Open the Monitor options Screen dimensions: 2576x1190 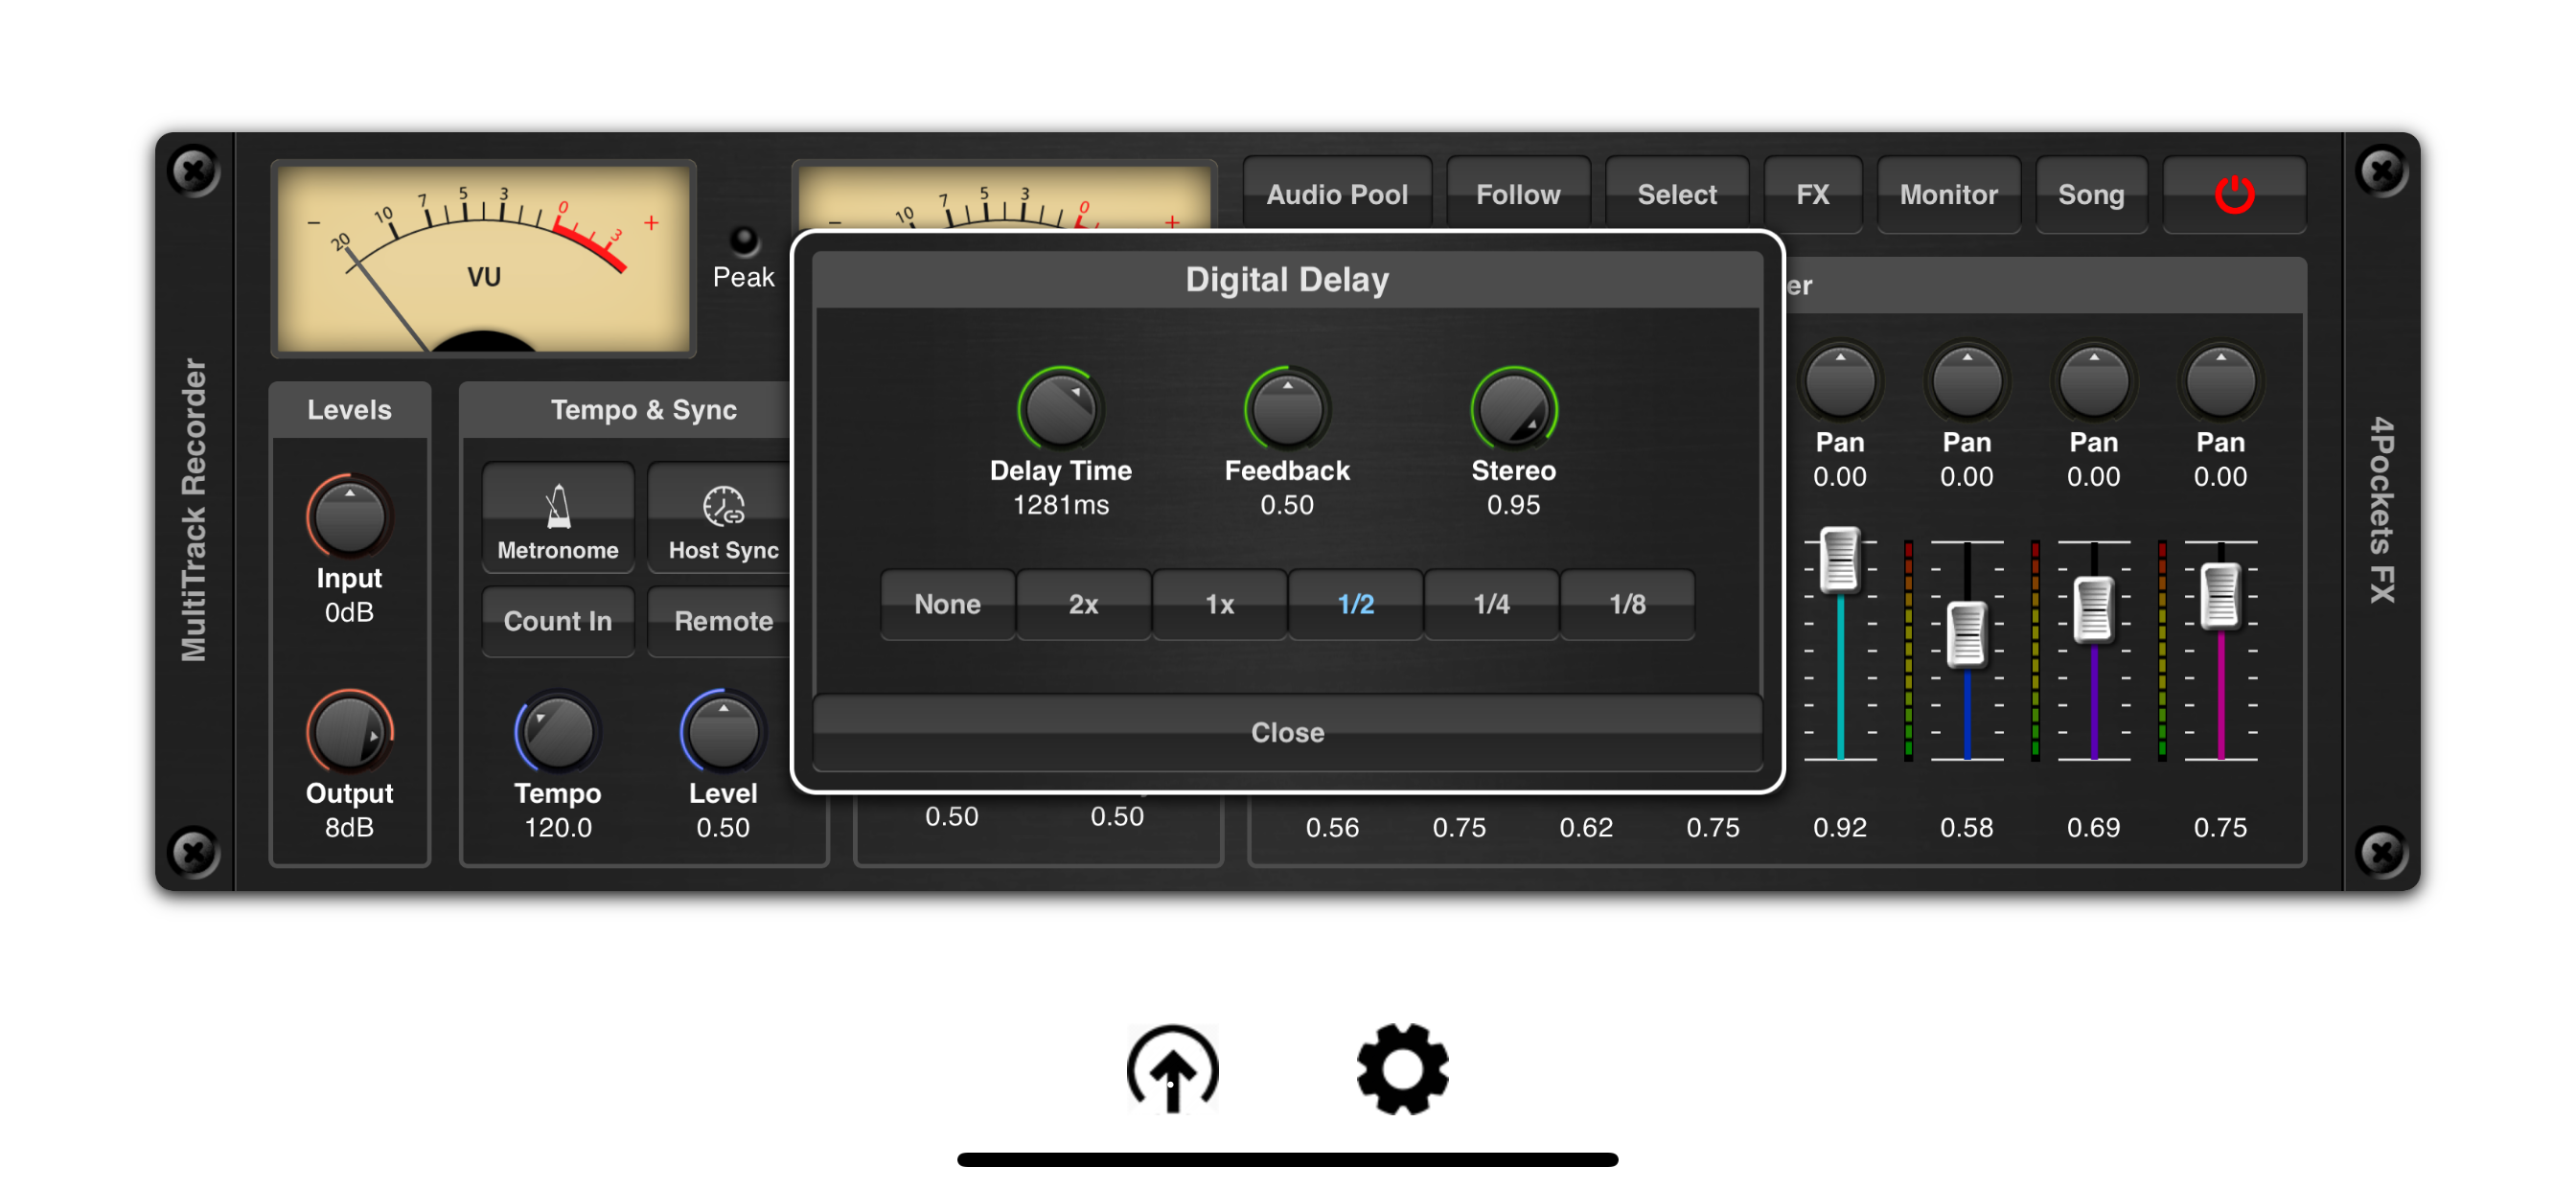(x=1948, y=194)
